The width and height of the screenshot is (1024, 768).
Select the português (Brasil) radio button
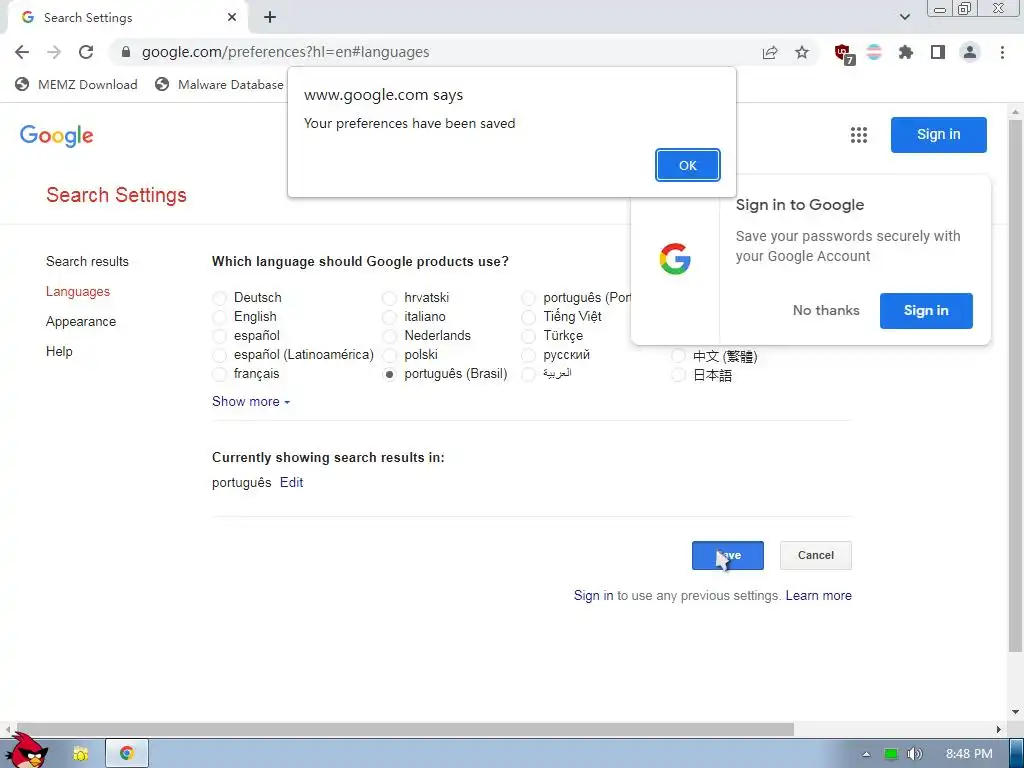pyautogui.click(x=389, y=374)
